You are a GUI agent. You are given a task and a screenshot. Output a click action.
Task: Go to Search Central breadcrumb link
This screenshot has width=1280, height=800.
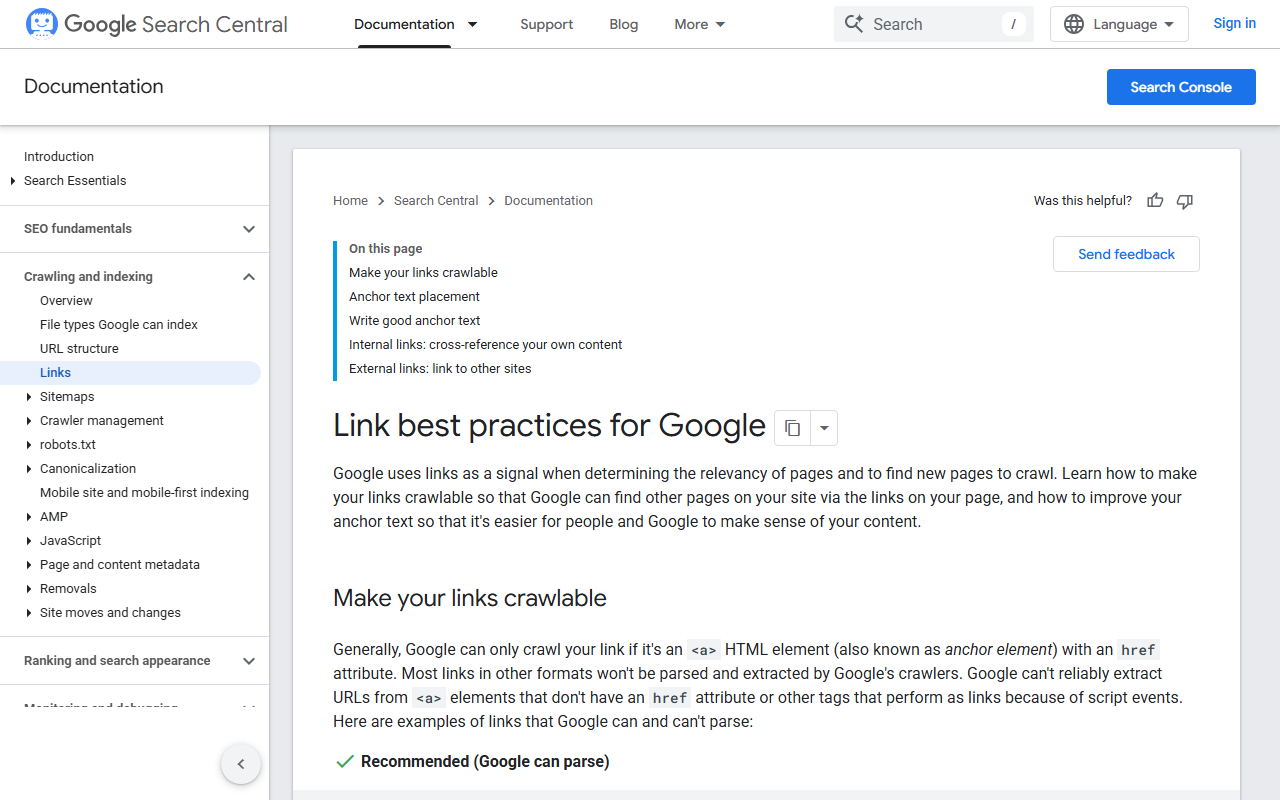pos(436,201)
